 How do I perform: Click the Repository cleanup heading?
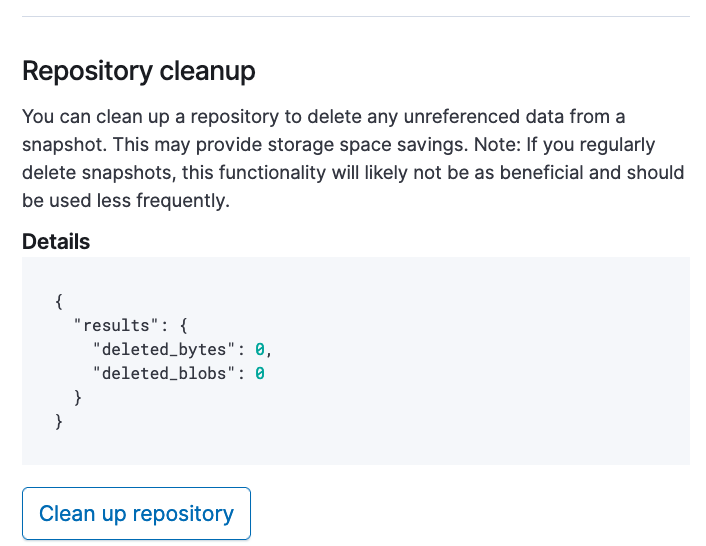pyautogui.click(x=139, y=72)
